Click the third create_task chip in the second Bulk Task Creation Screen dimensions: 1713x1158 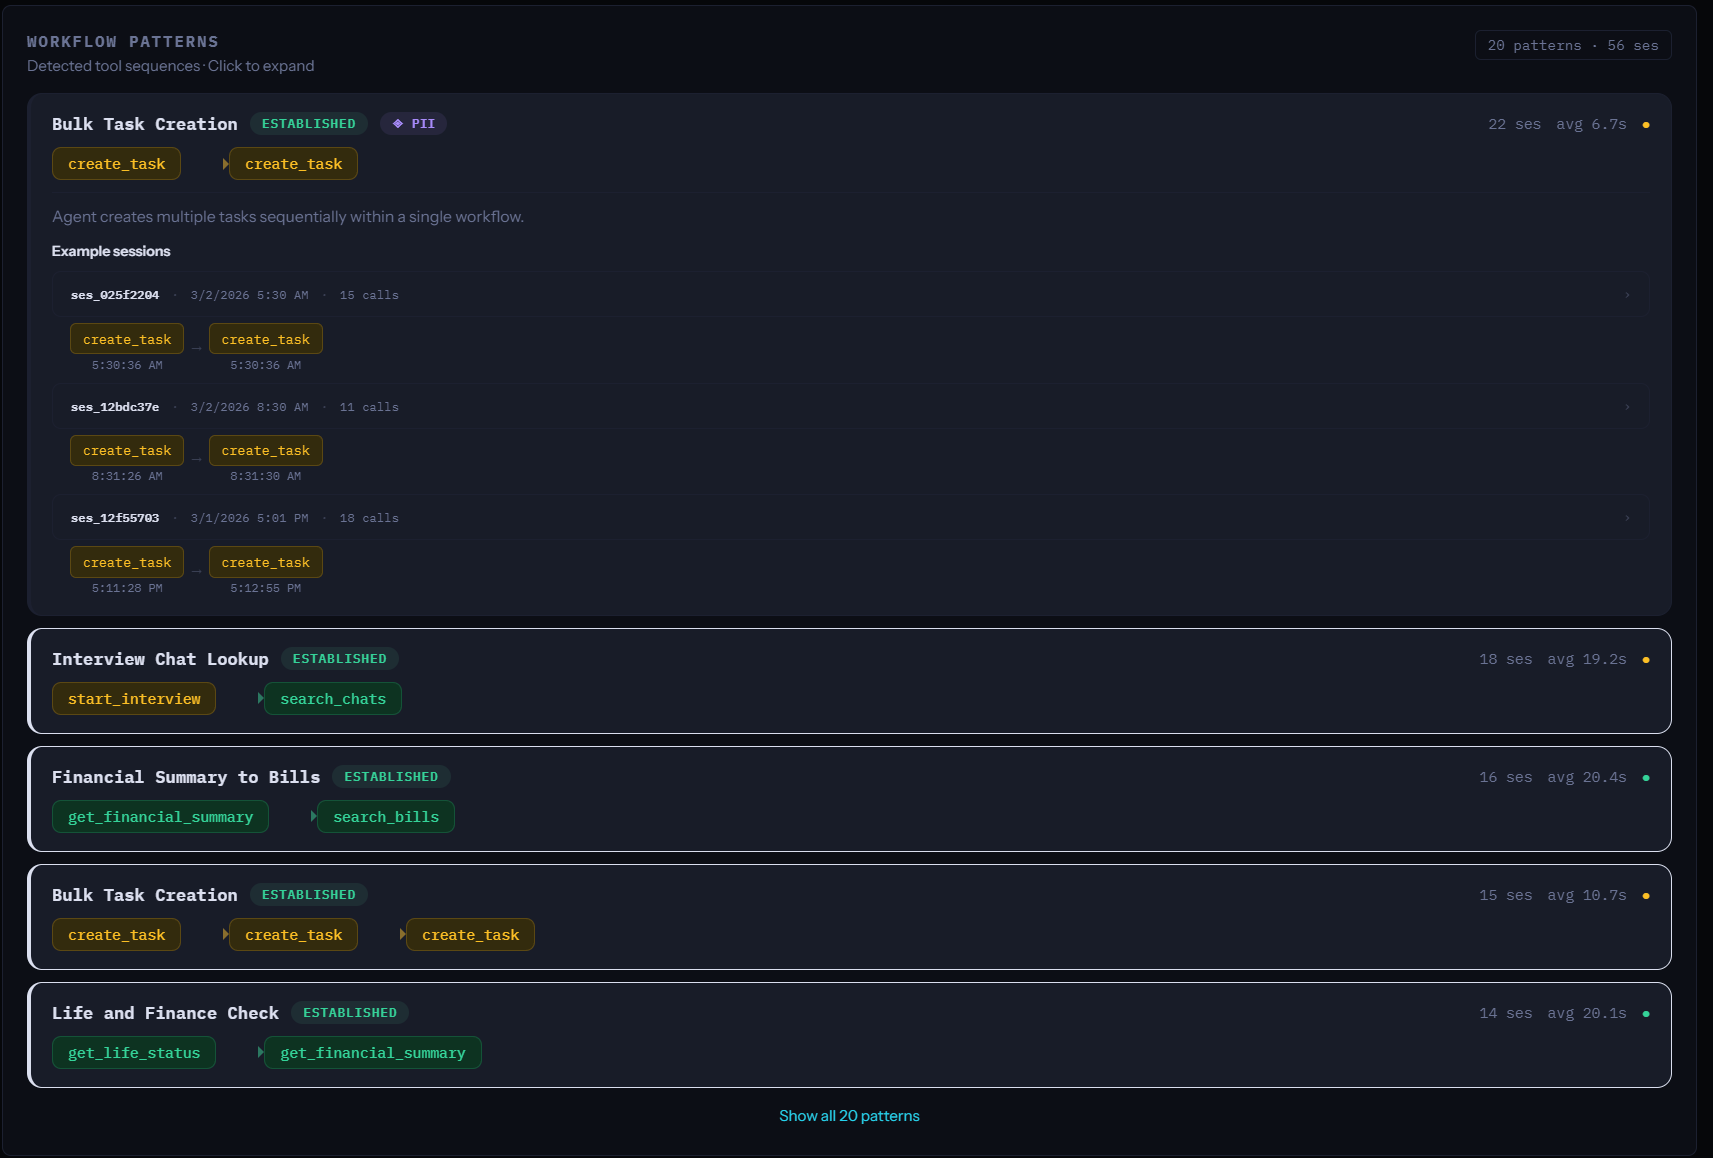(470, 934)
